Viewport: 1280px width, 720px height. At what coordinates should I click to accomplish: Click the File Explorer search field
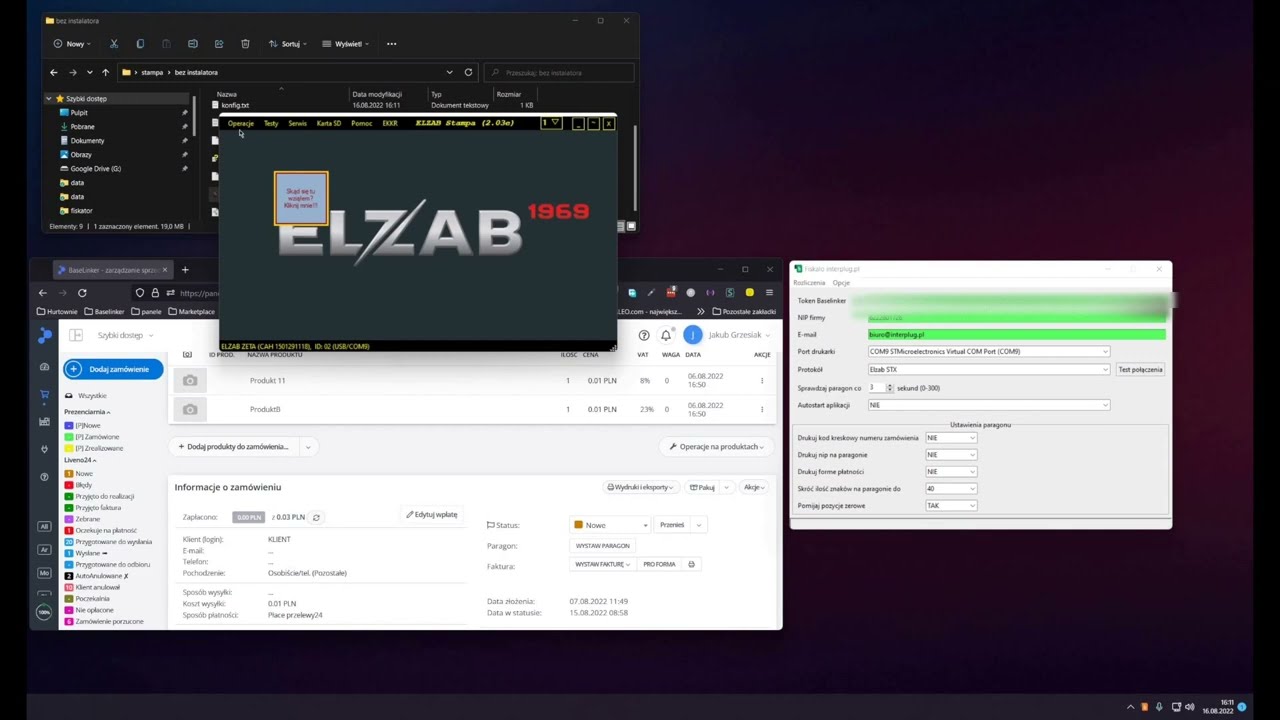click(560, 72)
